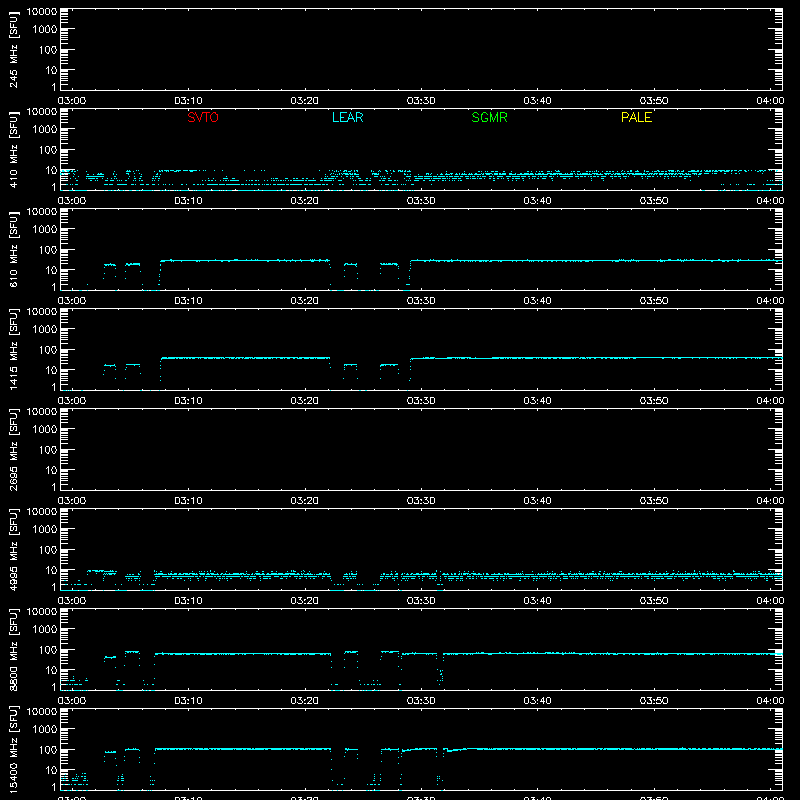800x800 pixels.
Task: Click the 04:00 time label under 8800 MHz plot
Action: pos(770,701)
